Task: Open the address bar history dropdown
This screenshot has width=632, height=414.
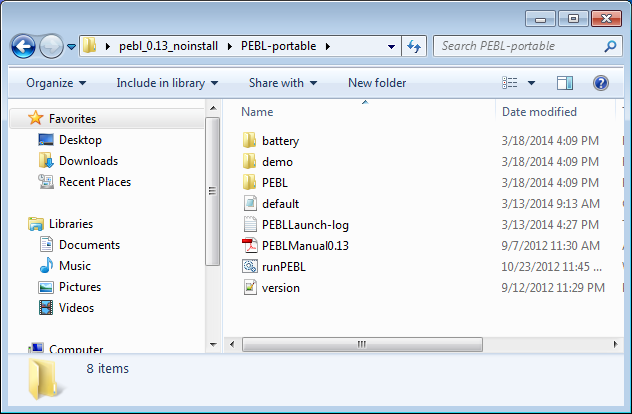Action: (391, 47)
